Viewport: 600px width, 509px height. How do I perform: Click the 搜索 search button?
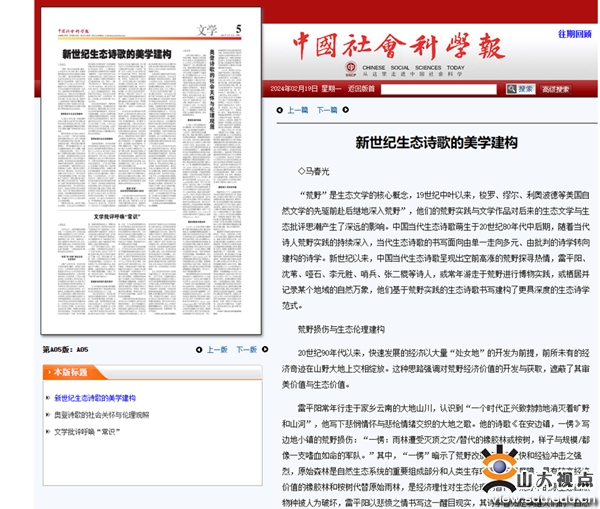tap(520, 89)
